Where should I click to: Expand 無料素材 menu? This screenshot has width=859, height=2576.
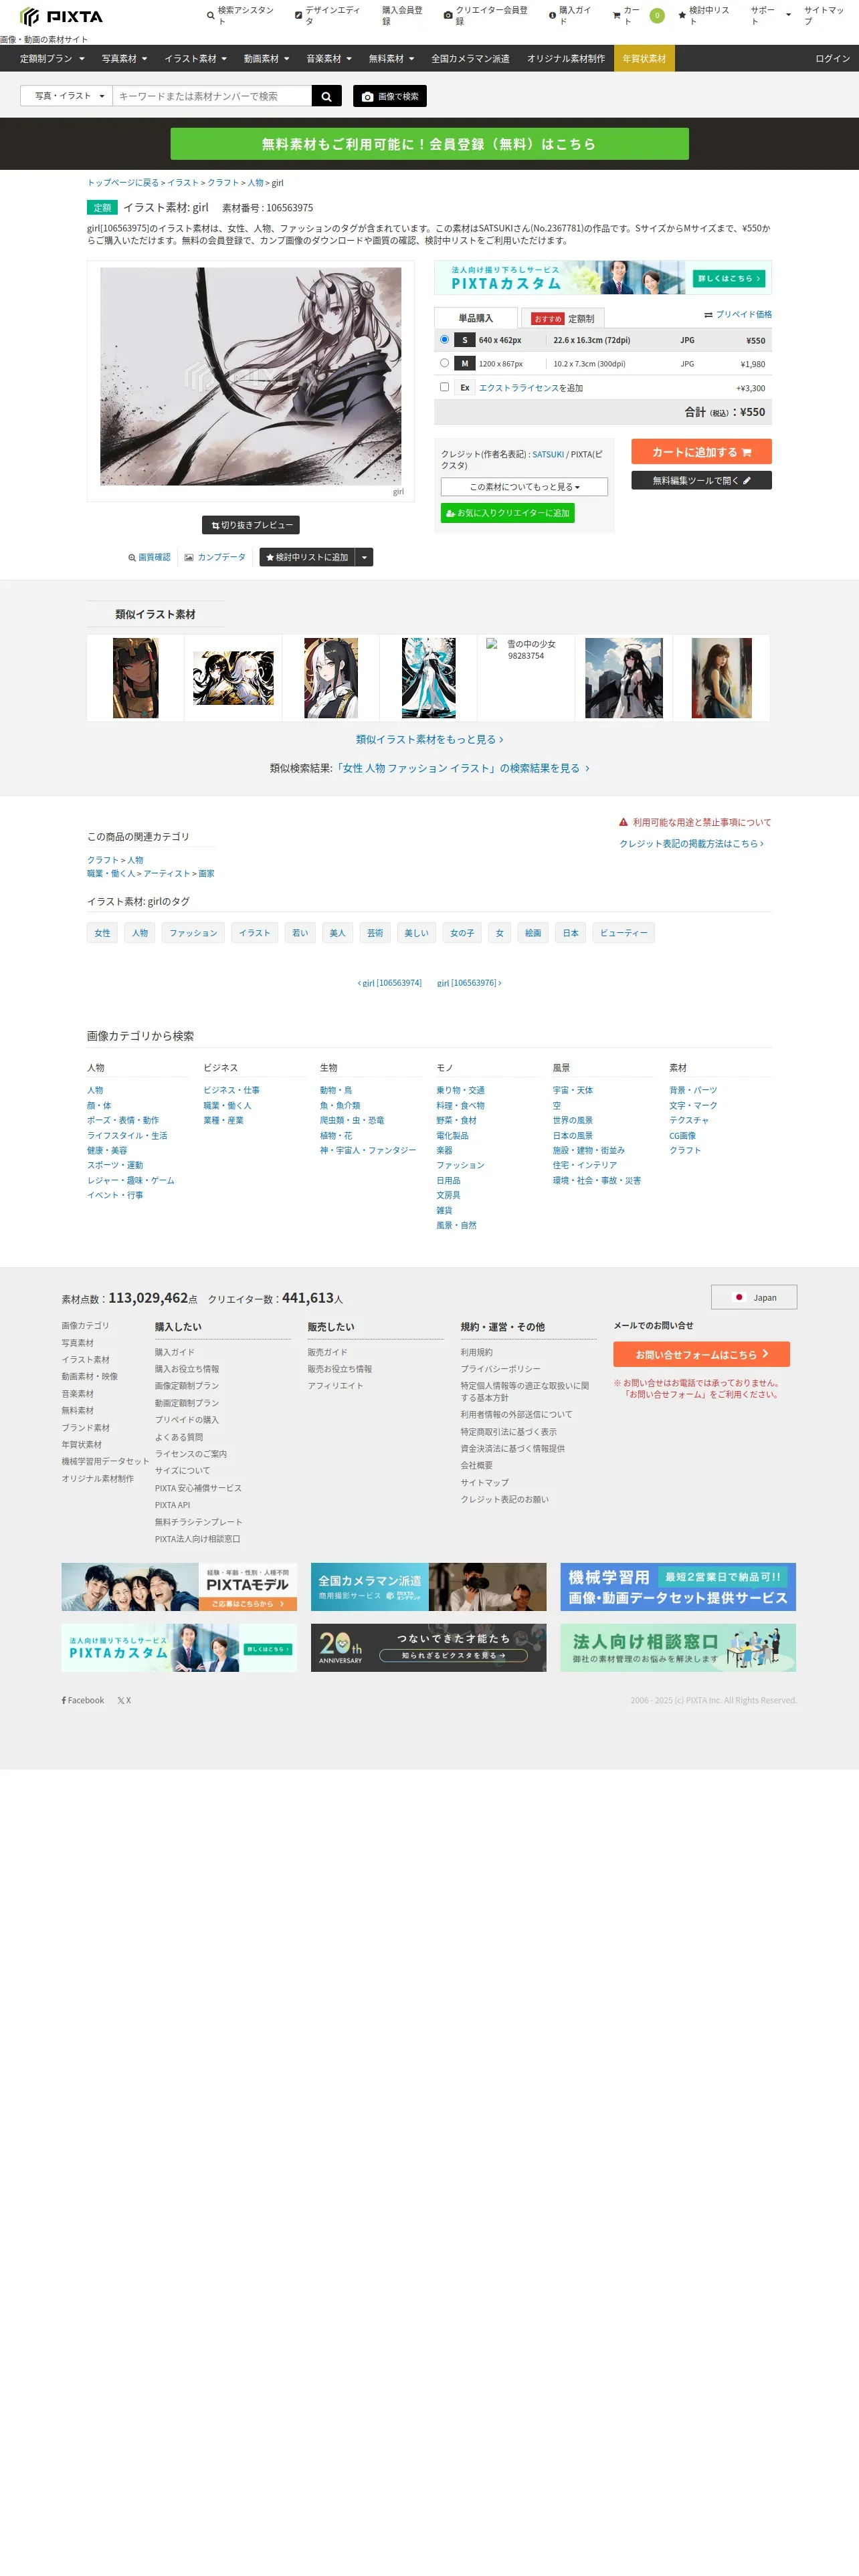tap(391, 59)
